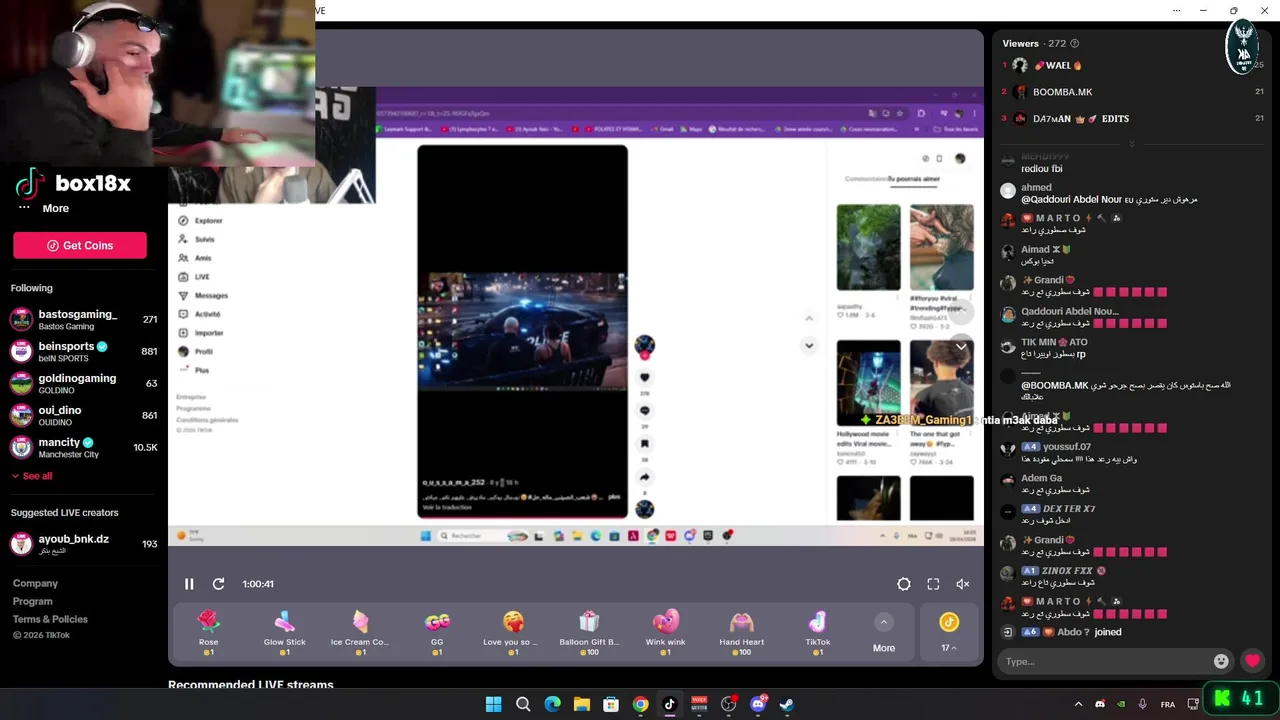Click the Viewers info question icon
The width and height of the screenshot is (1280, 720).
pos(1075,44)
